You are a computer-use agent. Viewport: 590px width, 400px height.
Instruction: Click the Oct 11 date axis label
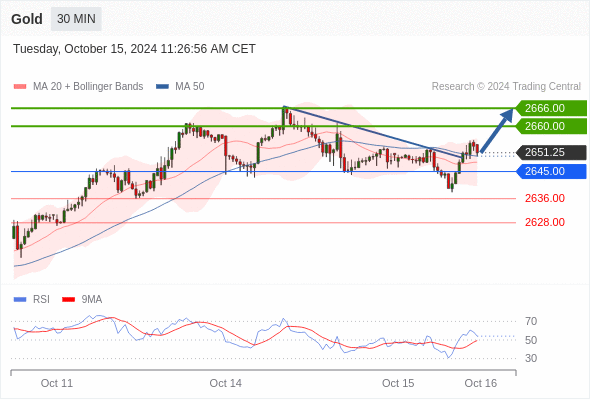[56, 383]
